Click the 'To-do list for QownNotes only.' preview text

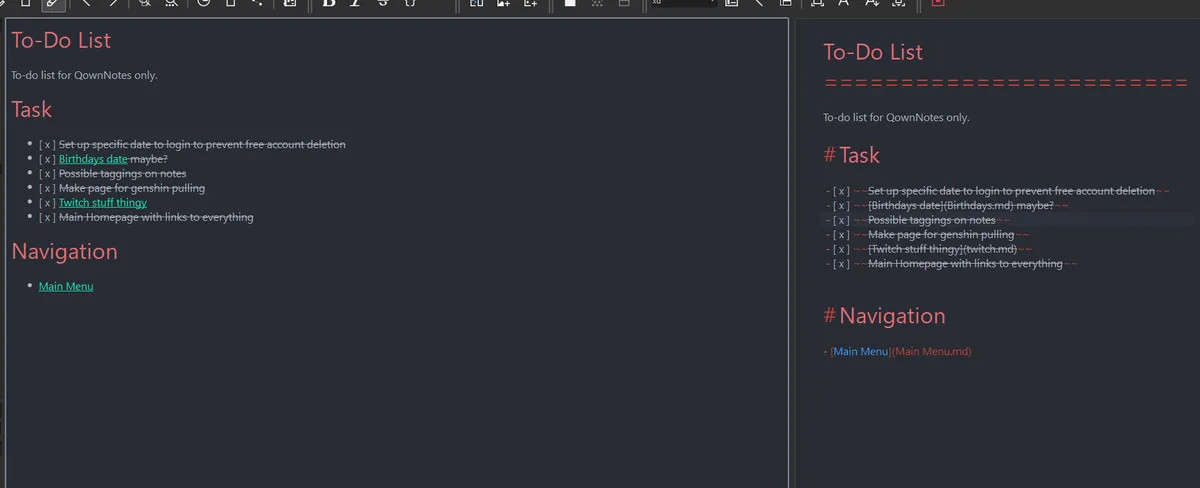click(x=84, y=75)
